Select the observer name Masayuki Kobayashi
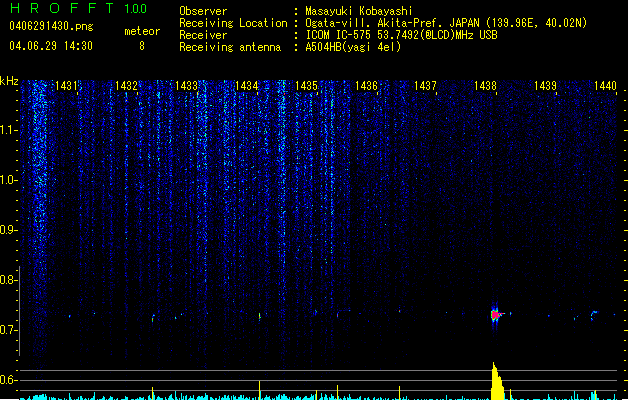 point(359,11)
